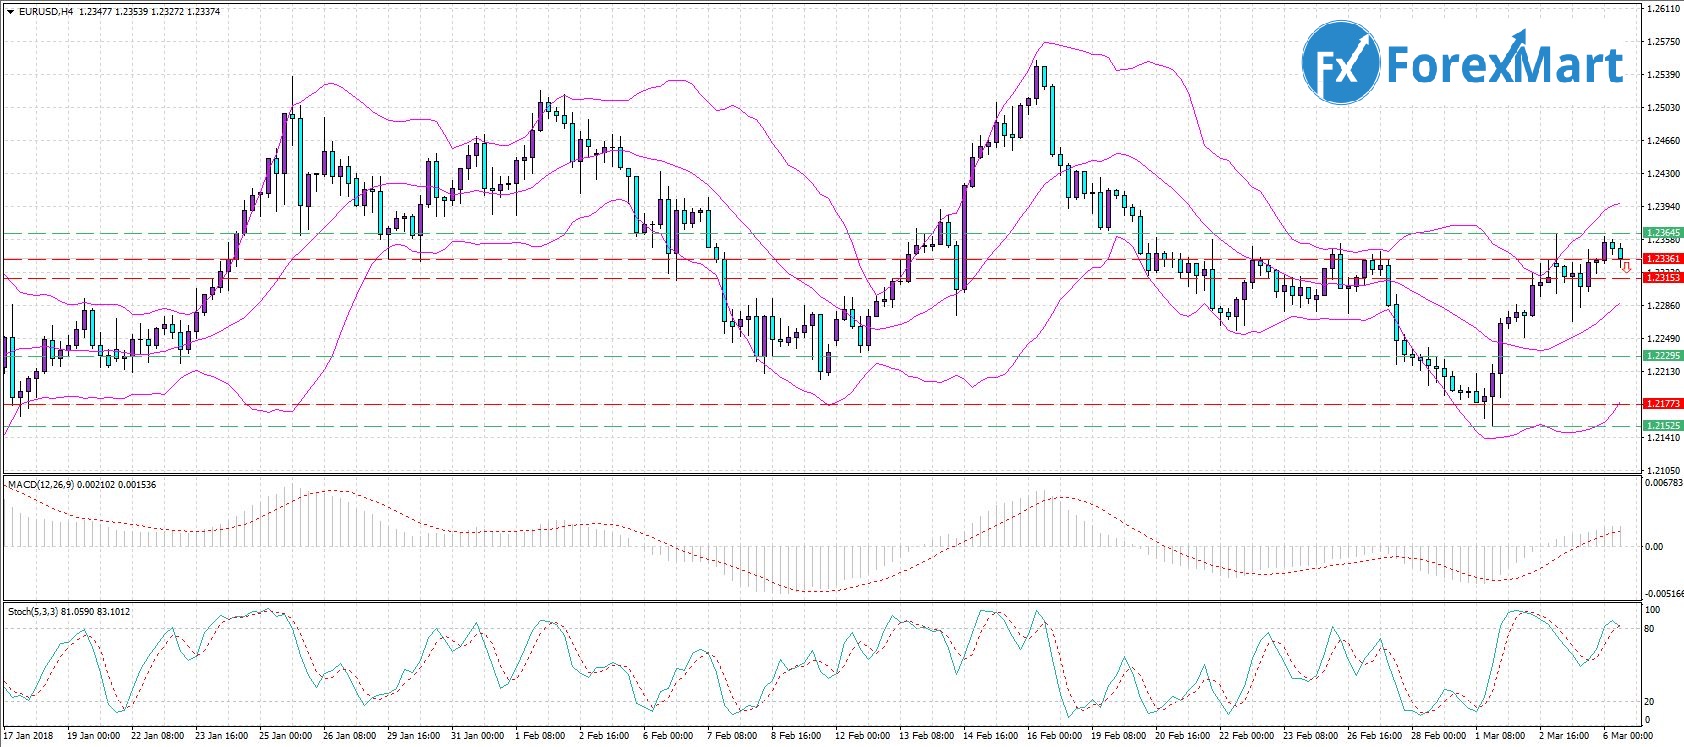Click the 14 Feb 16:00 date label
The image size is (1684, 747).
[x=990, y=736]
